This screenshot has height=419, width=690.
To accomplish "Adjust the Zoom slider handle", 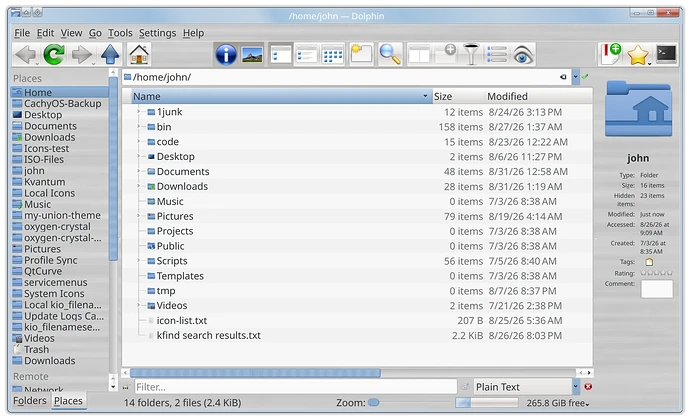I will (373, 402).
